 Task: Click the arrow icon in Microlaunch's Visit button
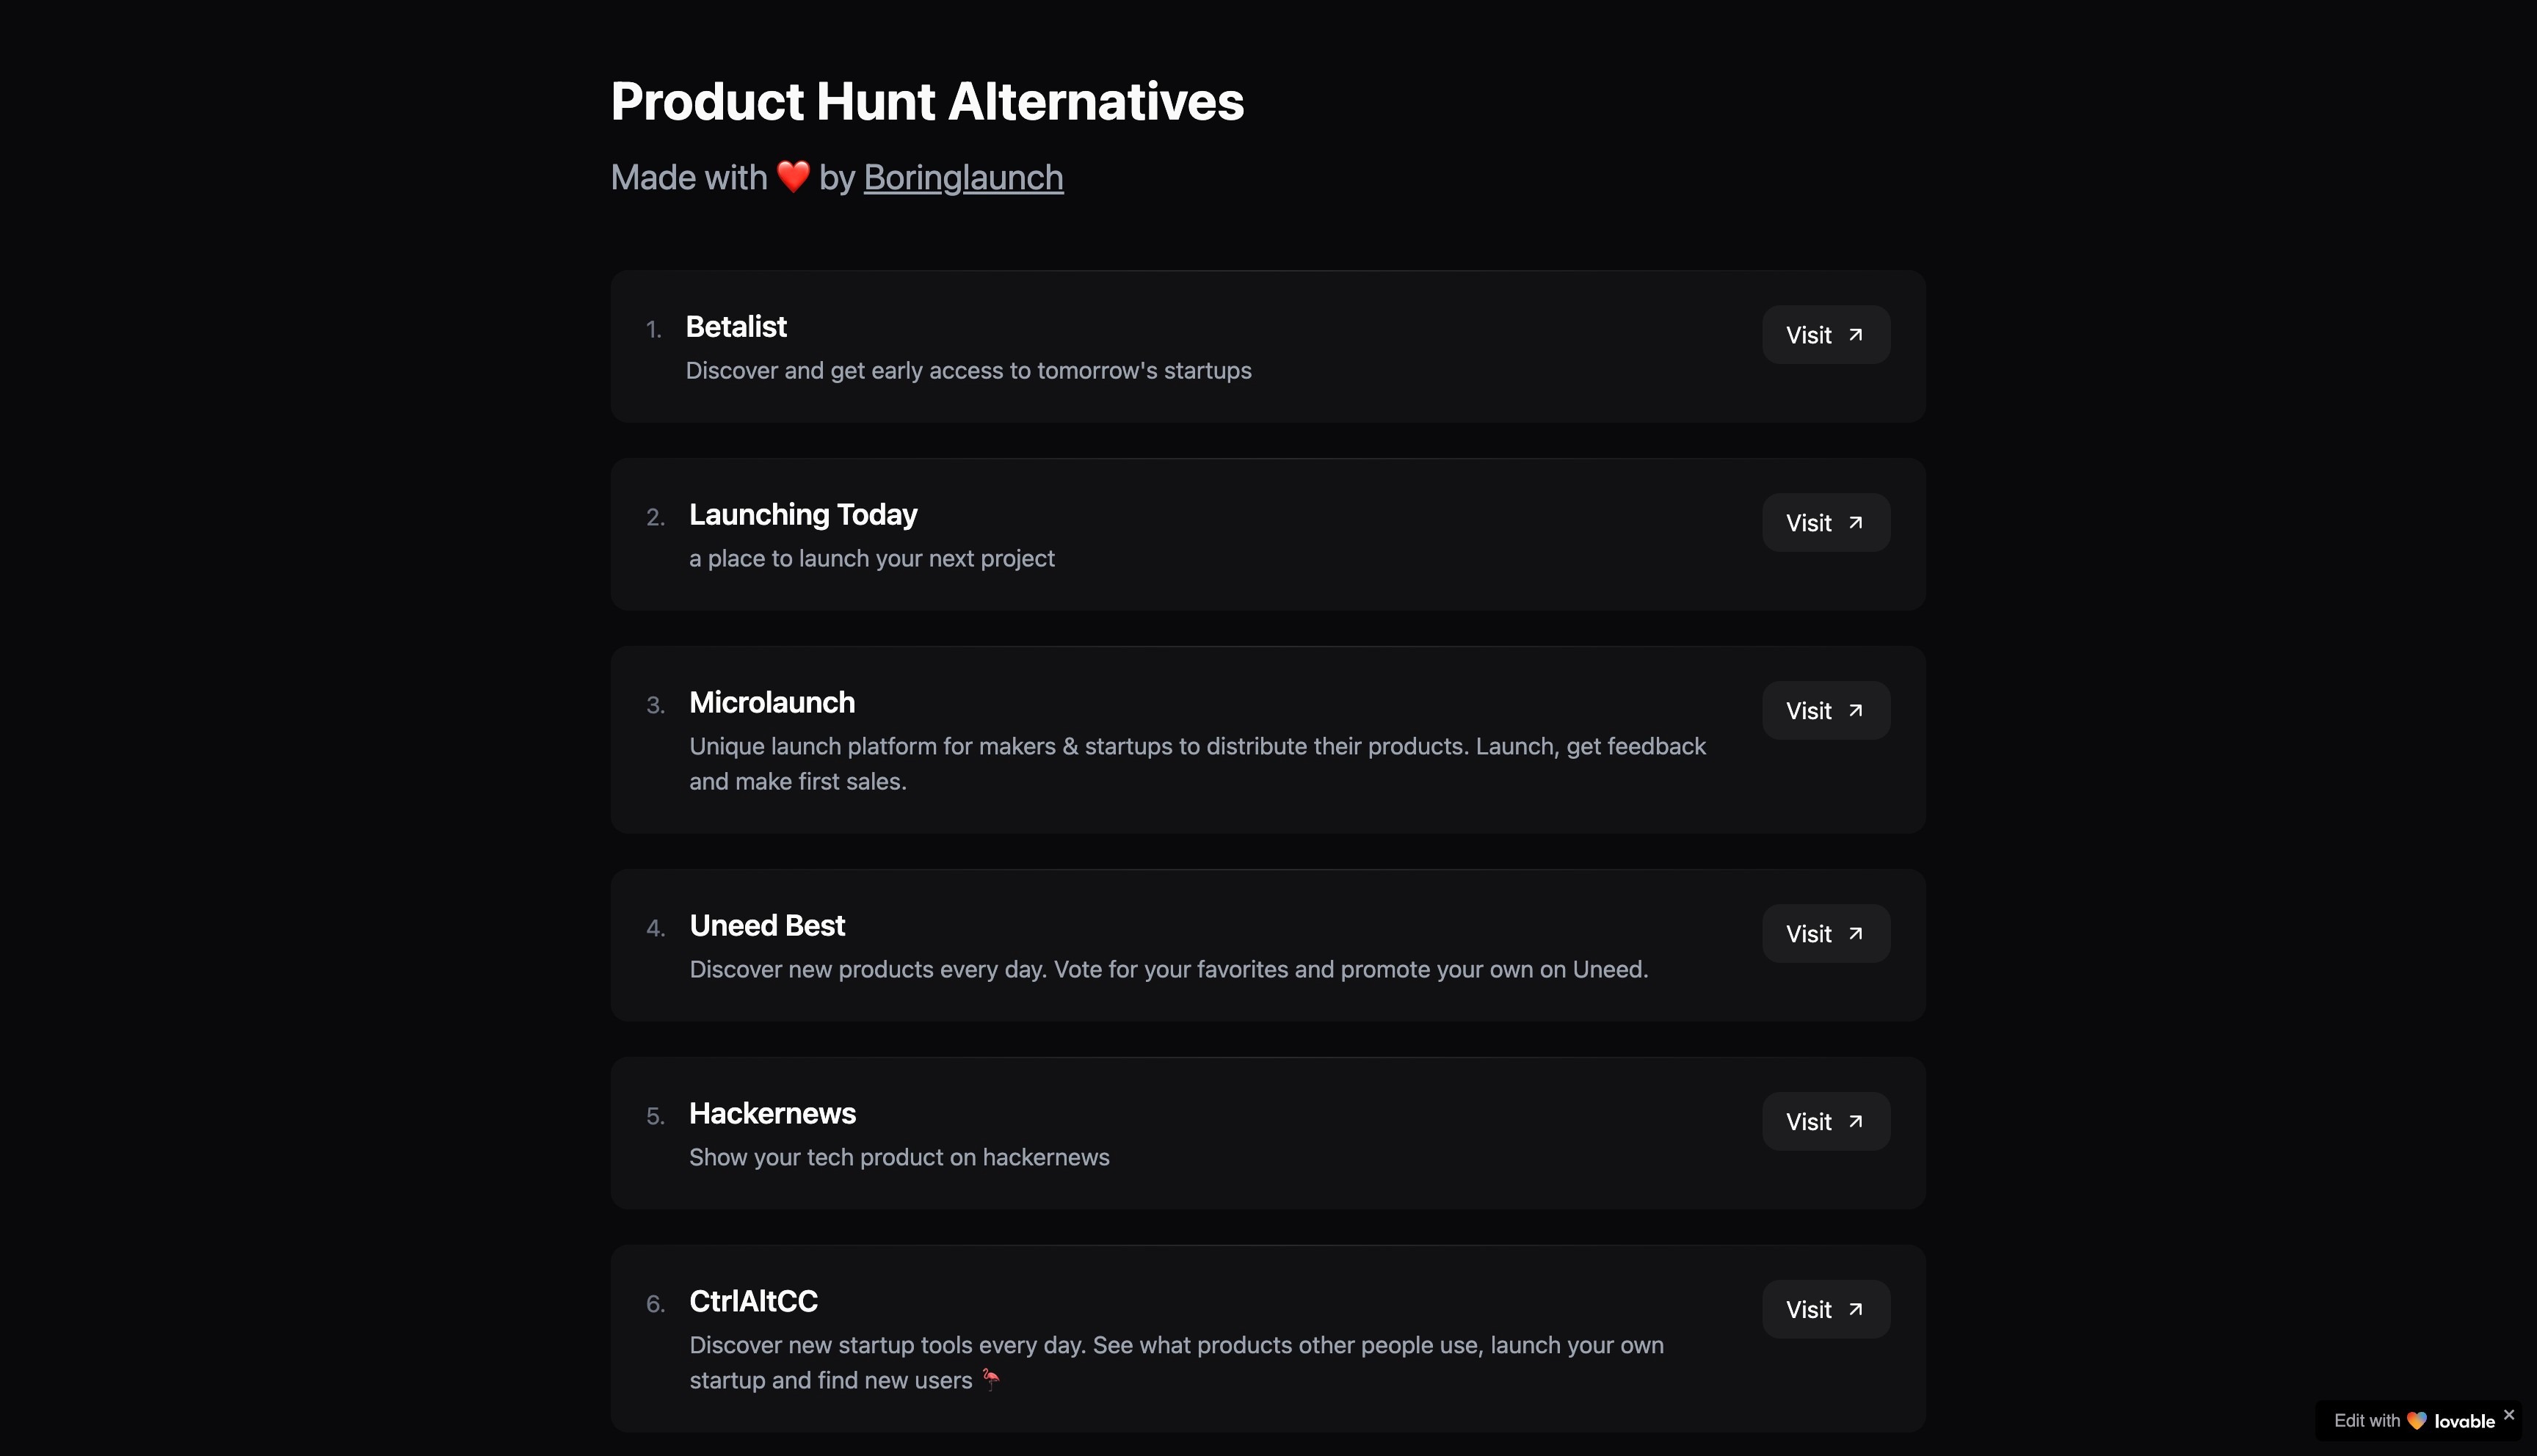tap(1856, 710)
